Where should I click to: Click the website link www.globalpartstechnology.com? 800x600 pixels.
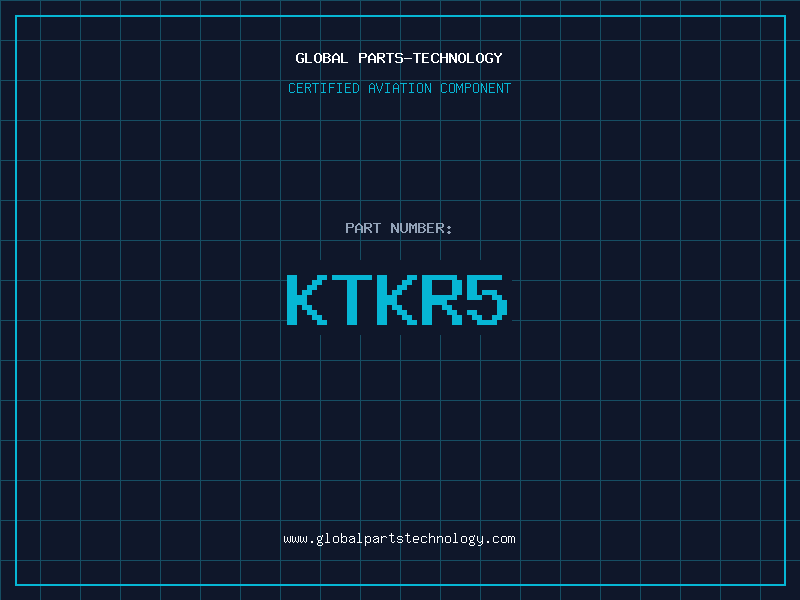[399, 538]
